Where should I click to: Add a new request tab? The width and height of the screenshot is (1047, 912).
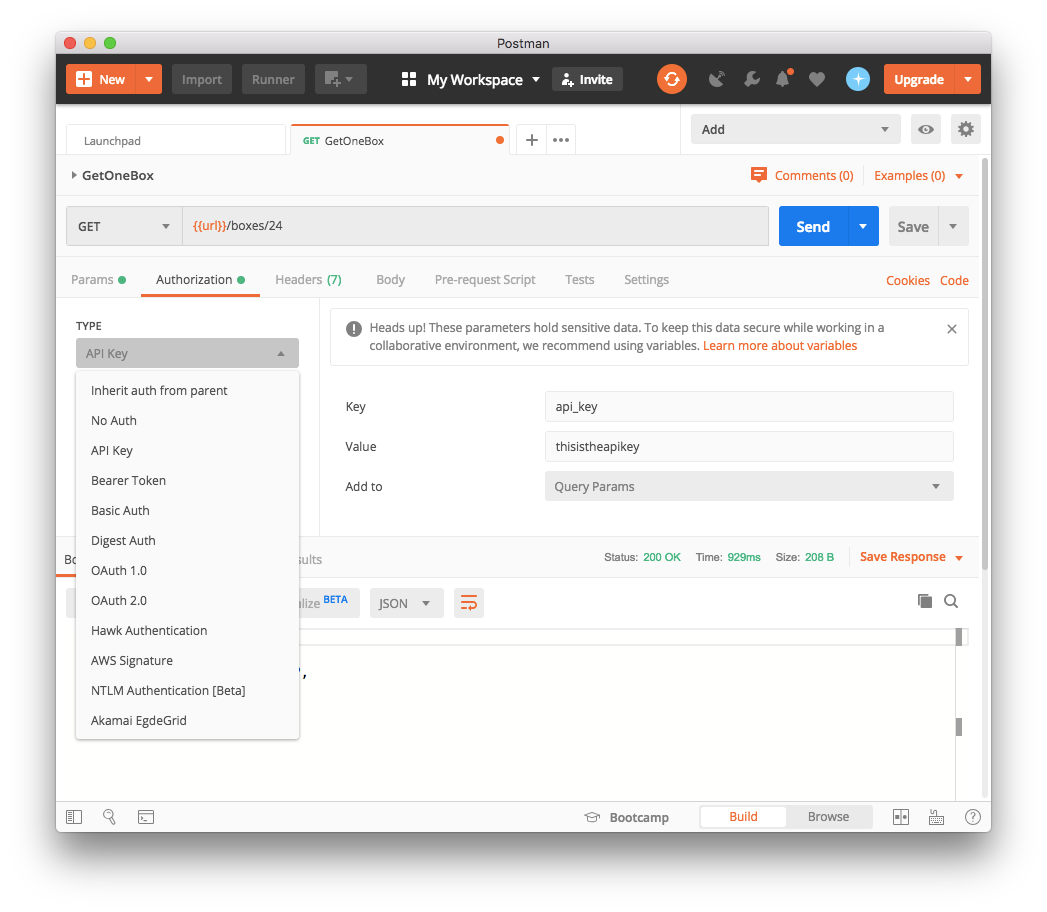coord(532,140)
